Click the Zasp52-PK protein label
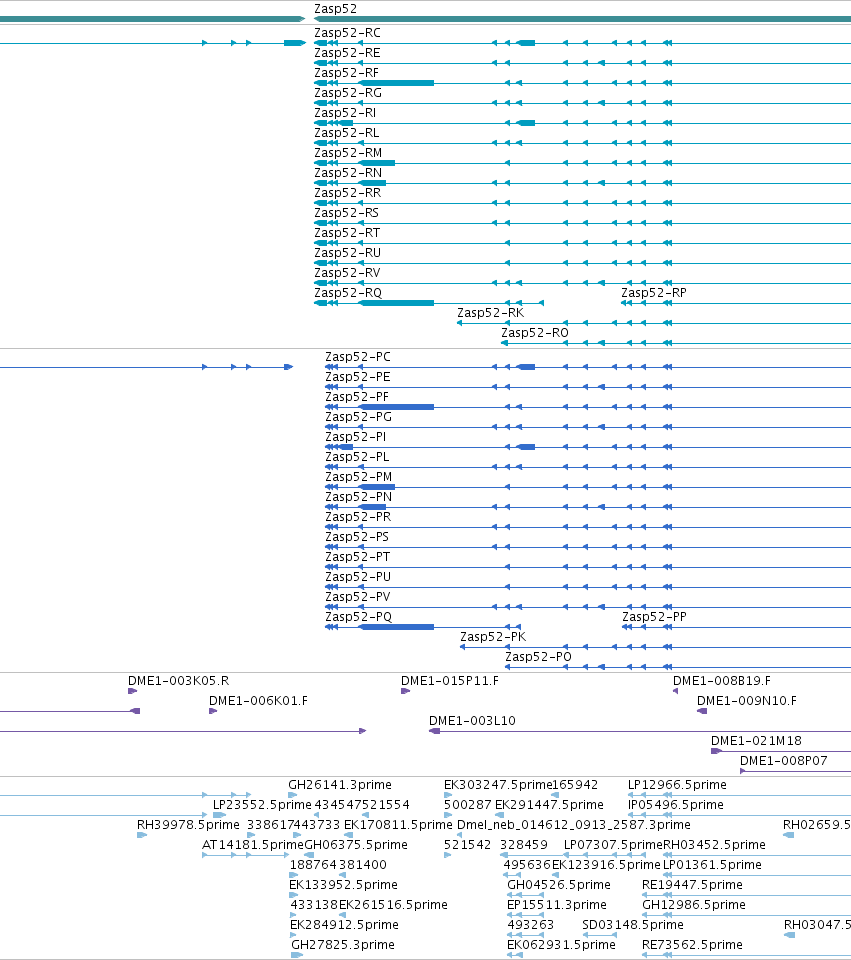 (493, 637)
